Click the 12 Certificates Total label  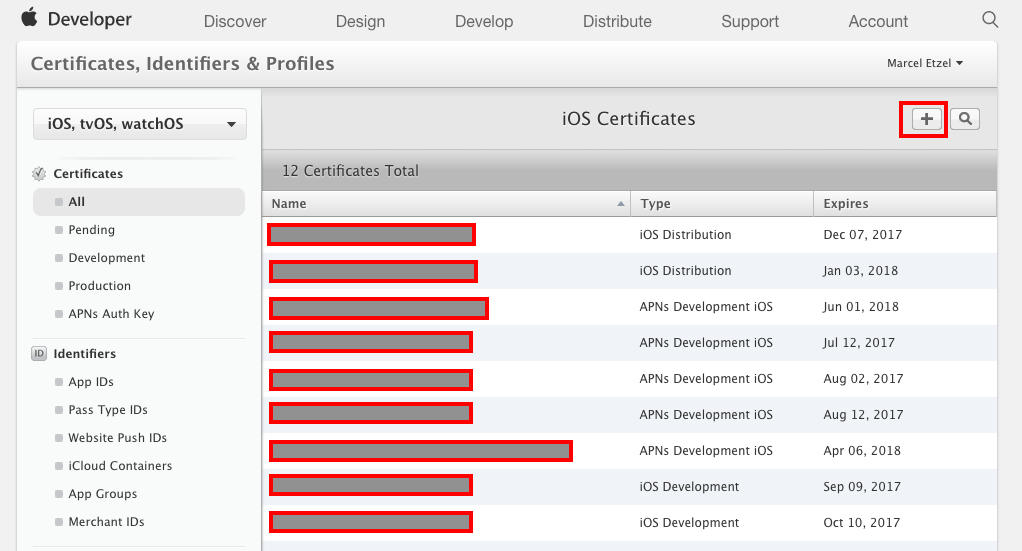coord(350,171)
